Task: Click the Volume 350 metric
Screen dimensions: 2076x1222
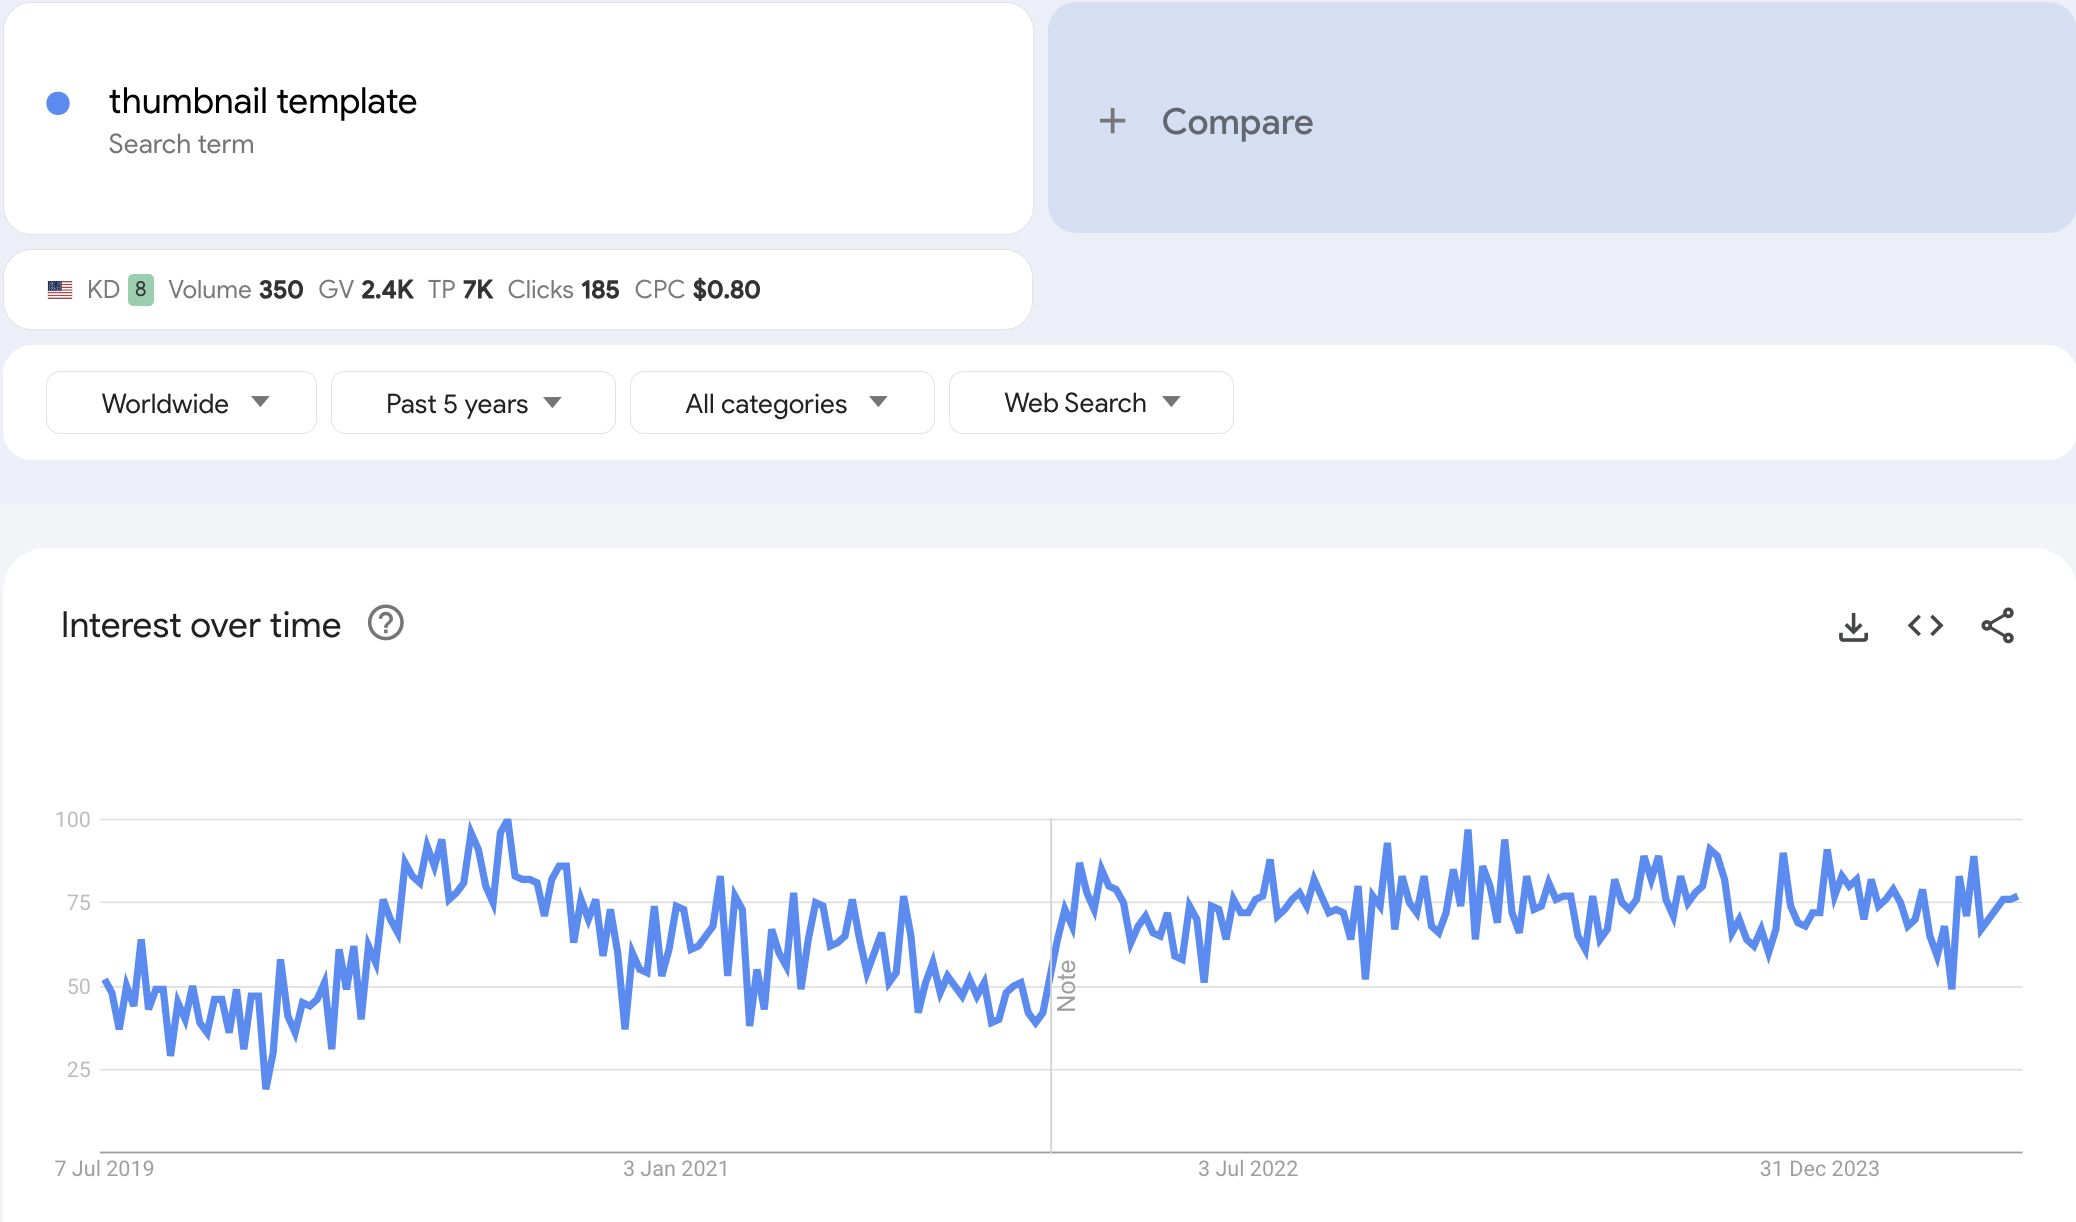Action: coord(235,290)
